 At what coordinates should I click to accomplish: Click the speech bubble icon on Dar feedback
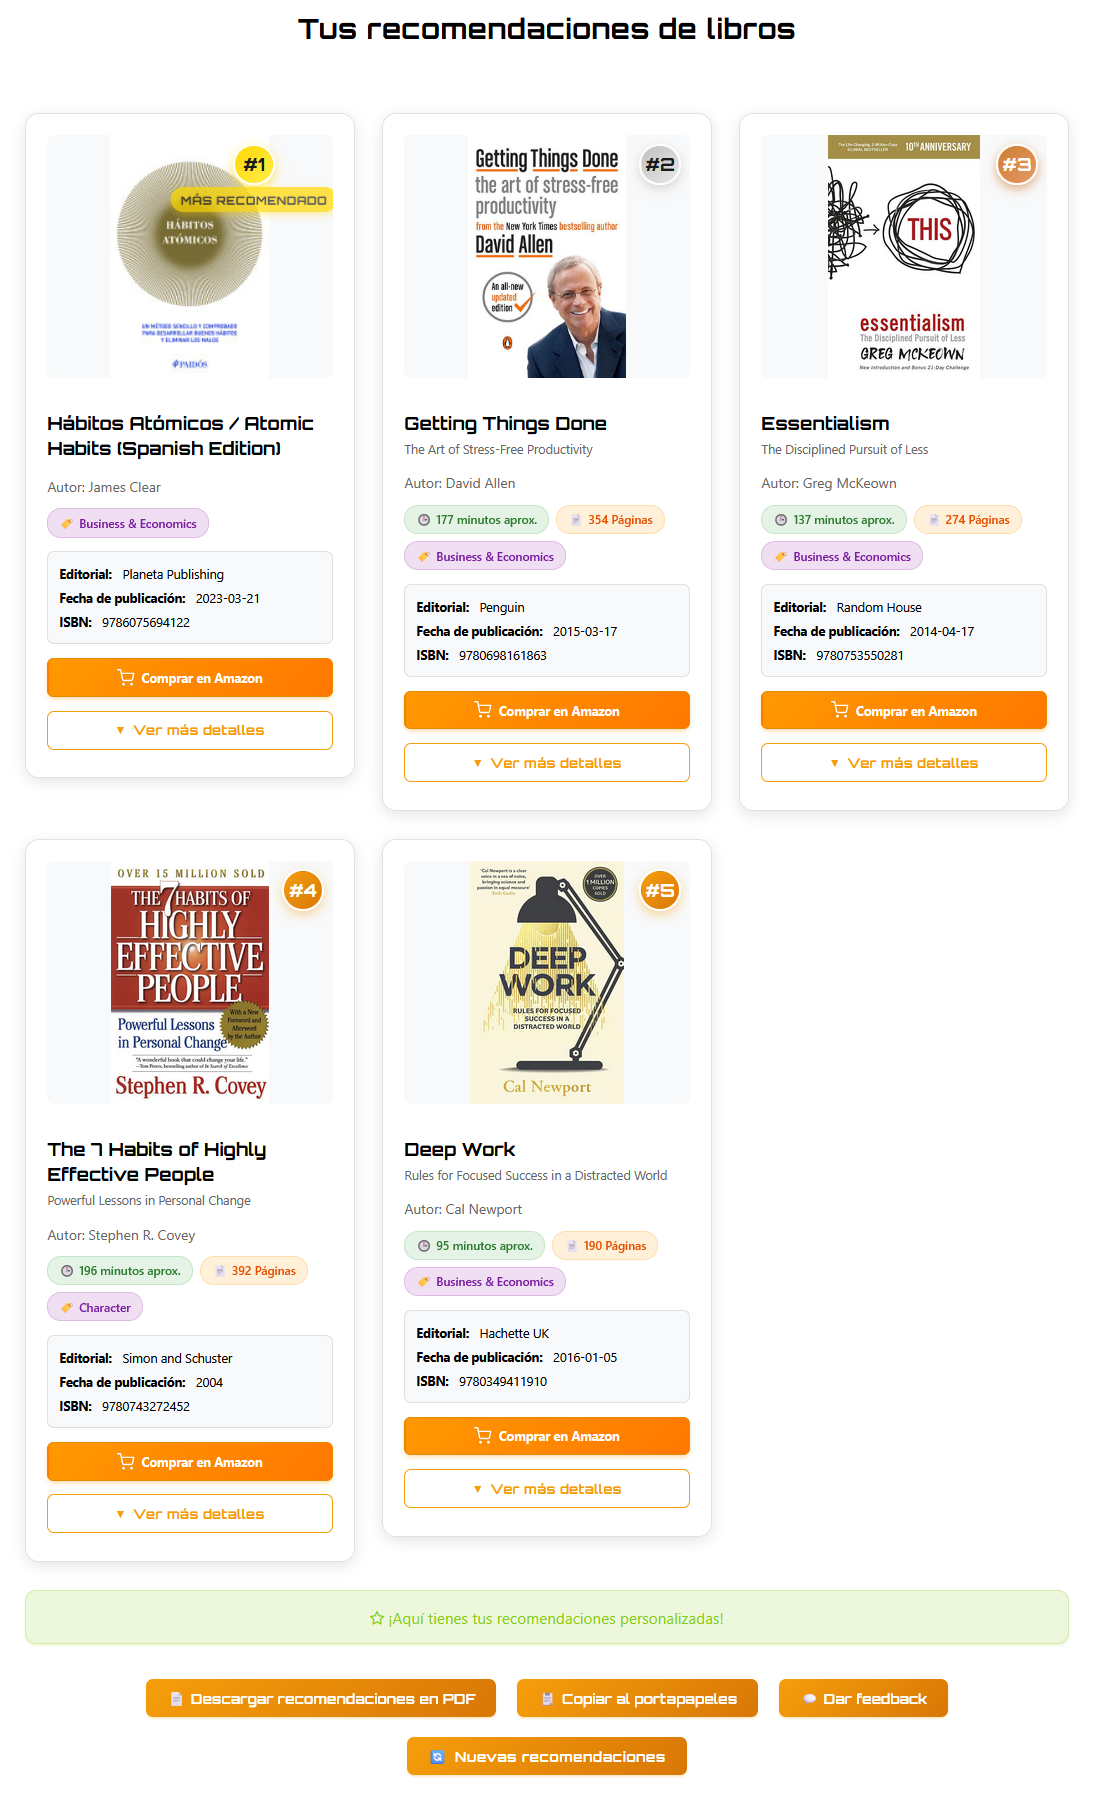pos(809,1698)
